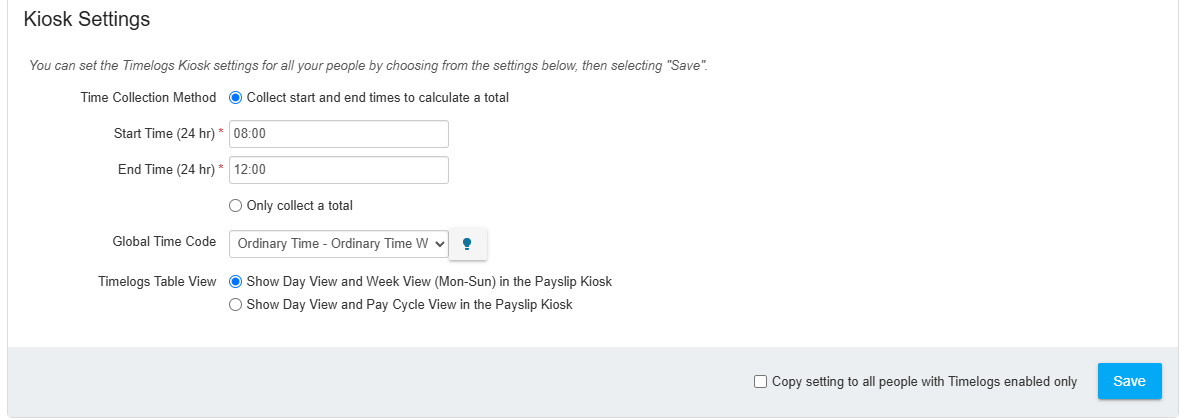Click the Only collect a total label text
Image resolution: width=1183 pixels, height=420 pixels.
300,205
